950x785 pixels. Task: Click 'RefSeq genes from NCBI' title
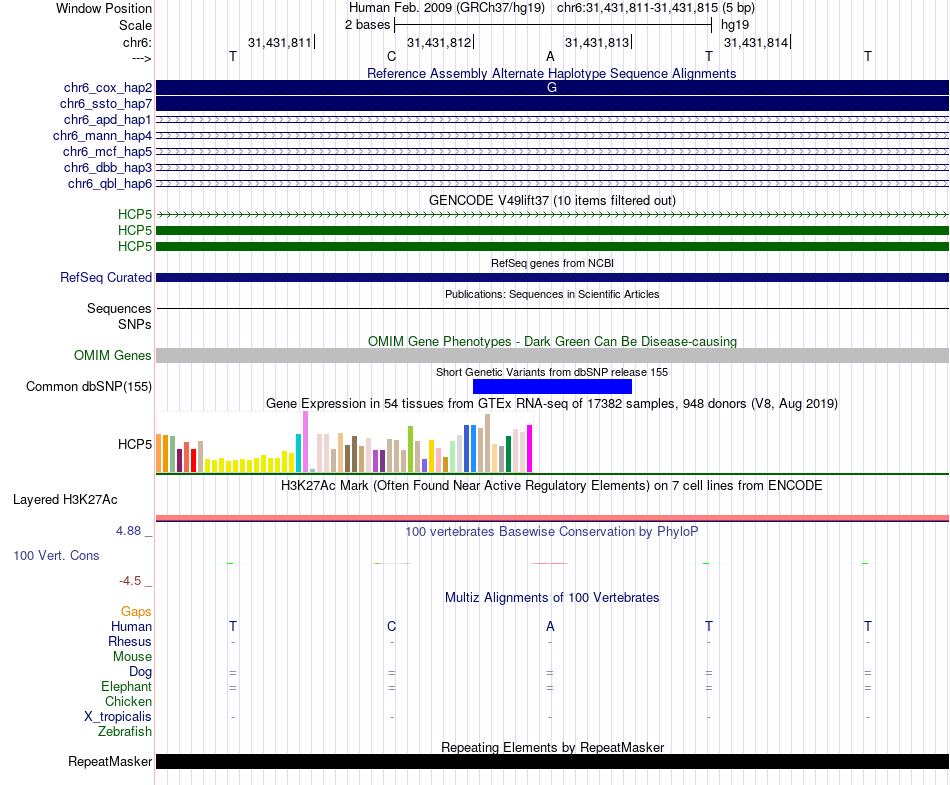click(552, 263)
